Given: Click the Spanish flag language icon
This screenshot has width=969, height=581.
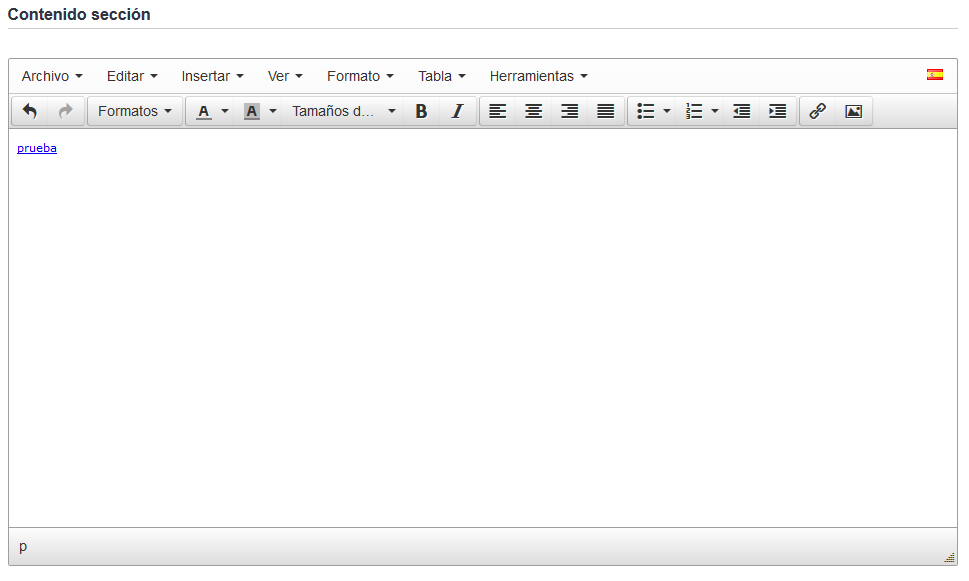Looking at the screenshot, I should 935,75.
